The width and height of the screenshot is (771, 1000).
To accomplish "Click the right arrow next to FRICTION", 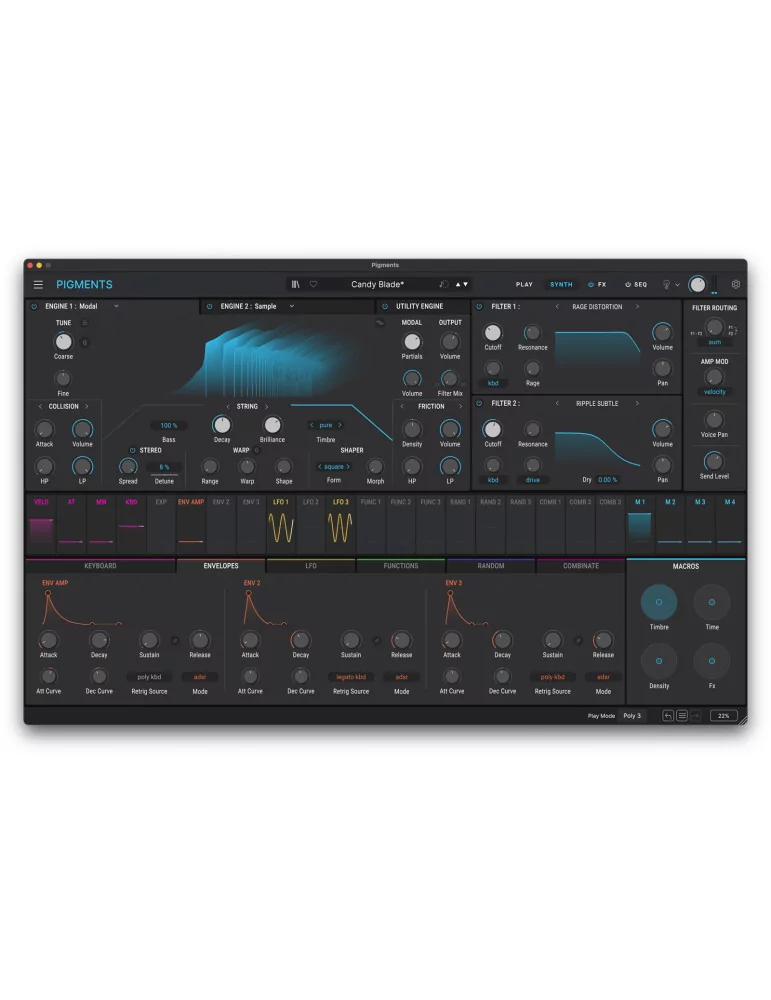I will (x=460, y=406).
